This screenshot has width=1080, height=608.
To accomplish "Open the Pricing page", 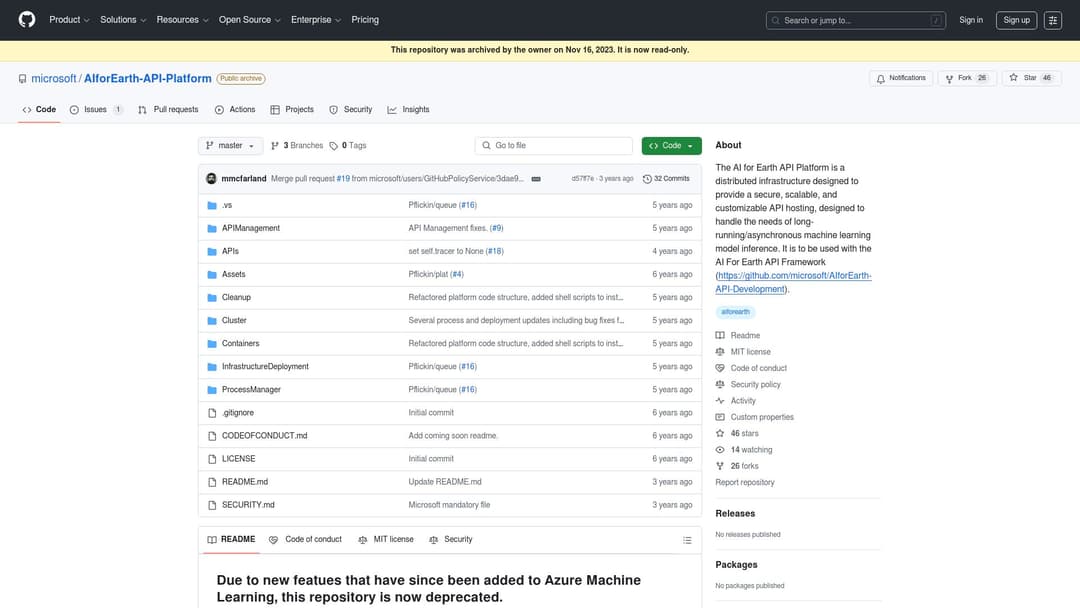I will (365, 20).
